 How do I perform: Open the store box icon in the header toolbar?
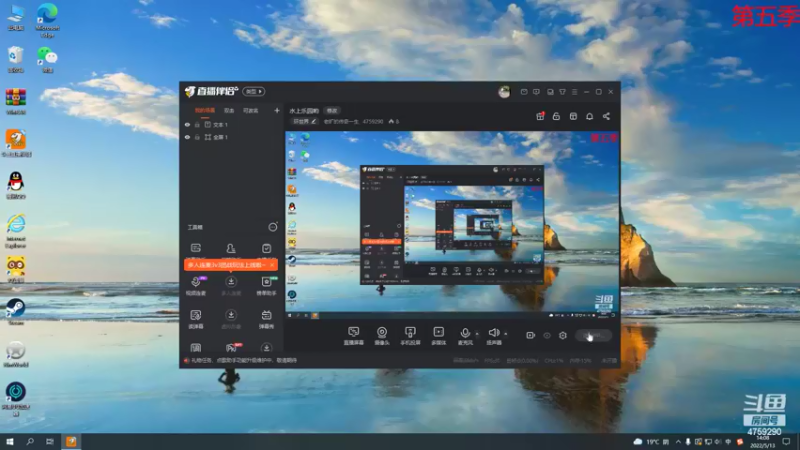click(x=573, y=116)
